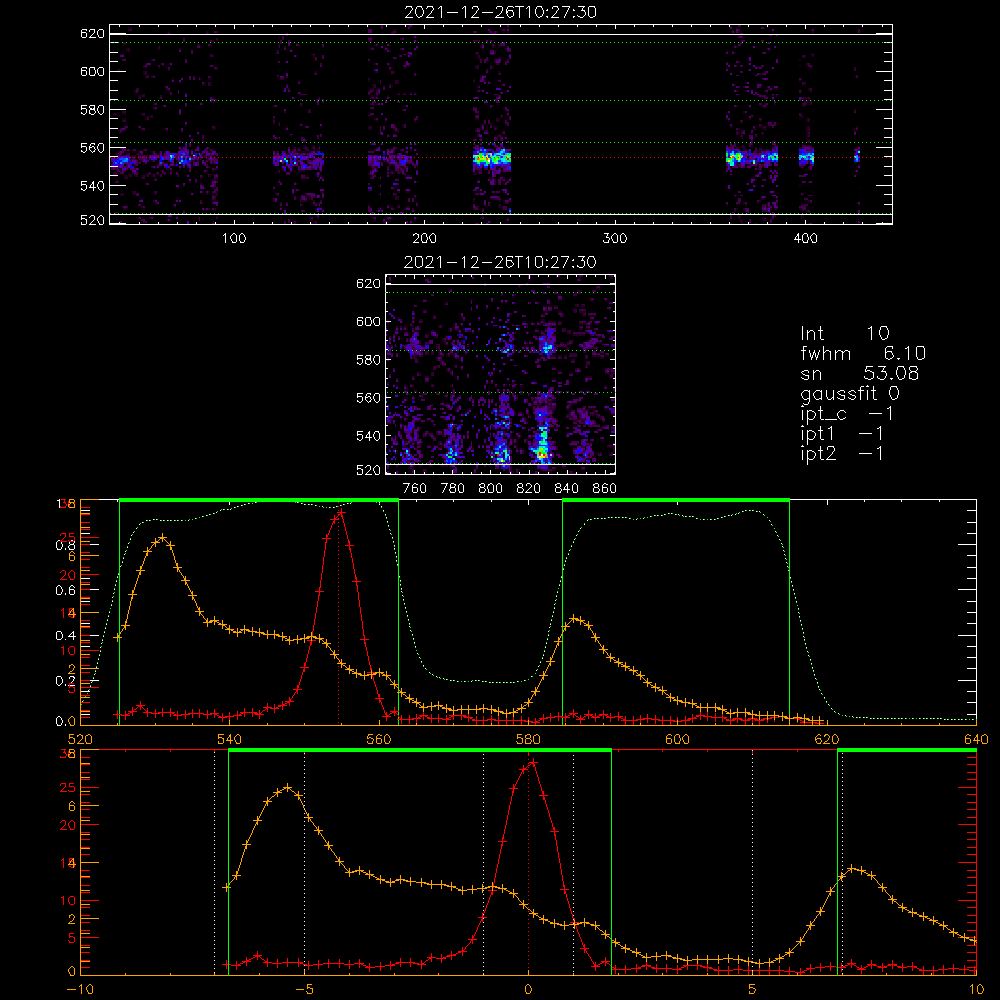Click x-axis label 800 under the middle image
The width and height of the screenshot is (1000, 1000).
click(490, 489)
